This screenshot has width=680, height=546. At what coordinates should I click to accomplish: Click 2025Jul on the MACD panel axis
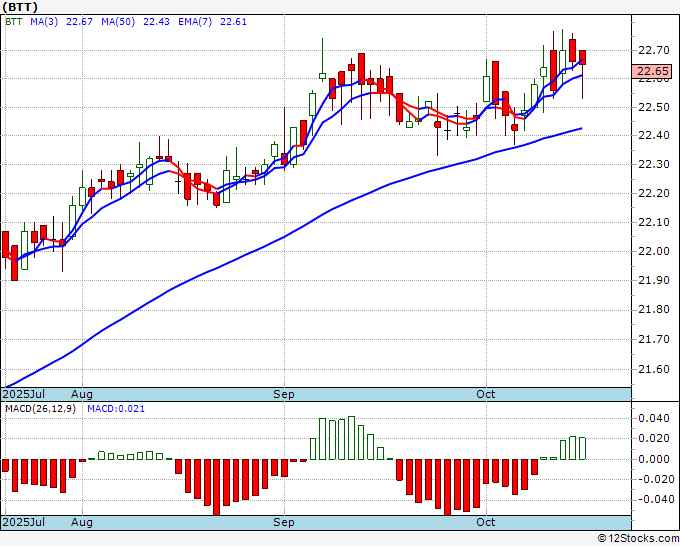tap(24, 522)
